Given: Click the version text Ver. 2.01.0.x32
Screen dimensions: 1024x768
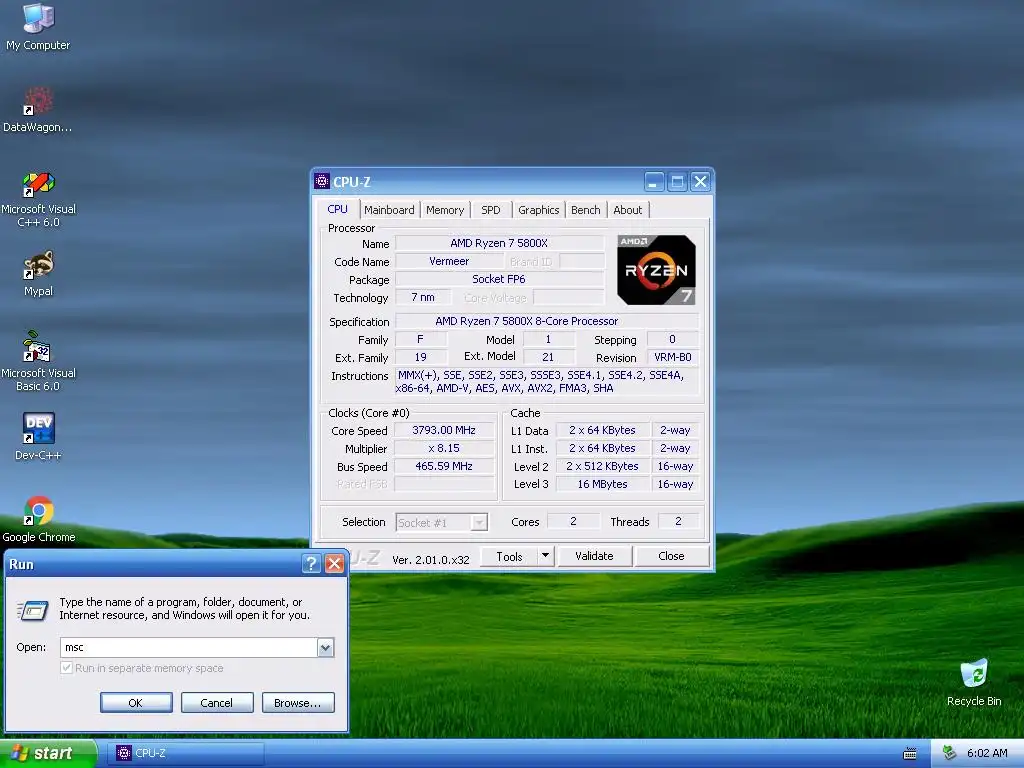Looking at the screenshot, I should click(x=431, y=560).
